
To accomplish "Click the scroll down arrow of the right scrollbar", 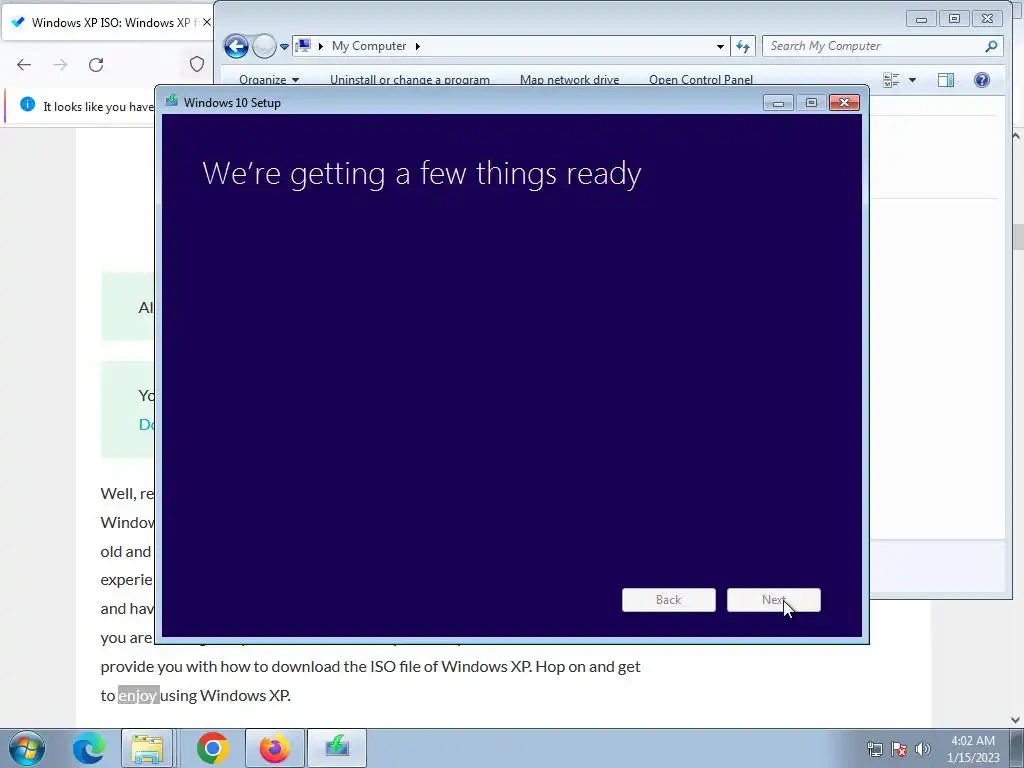I will [x=1016, y=720].
